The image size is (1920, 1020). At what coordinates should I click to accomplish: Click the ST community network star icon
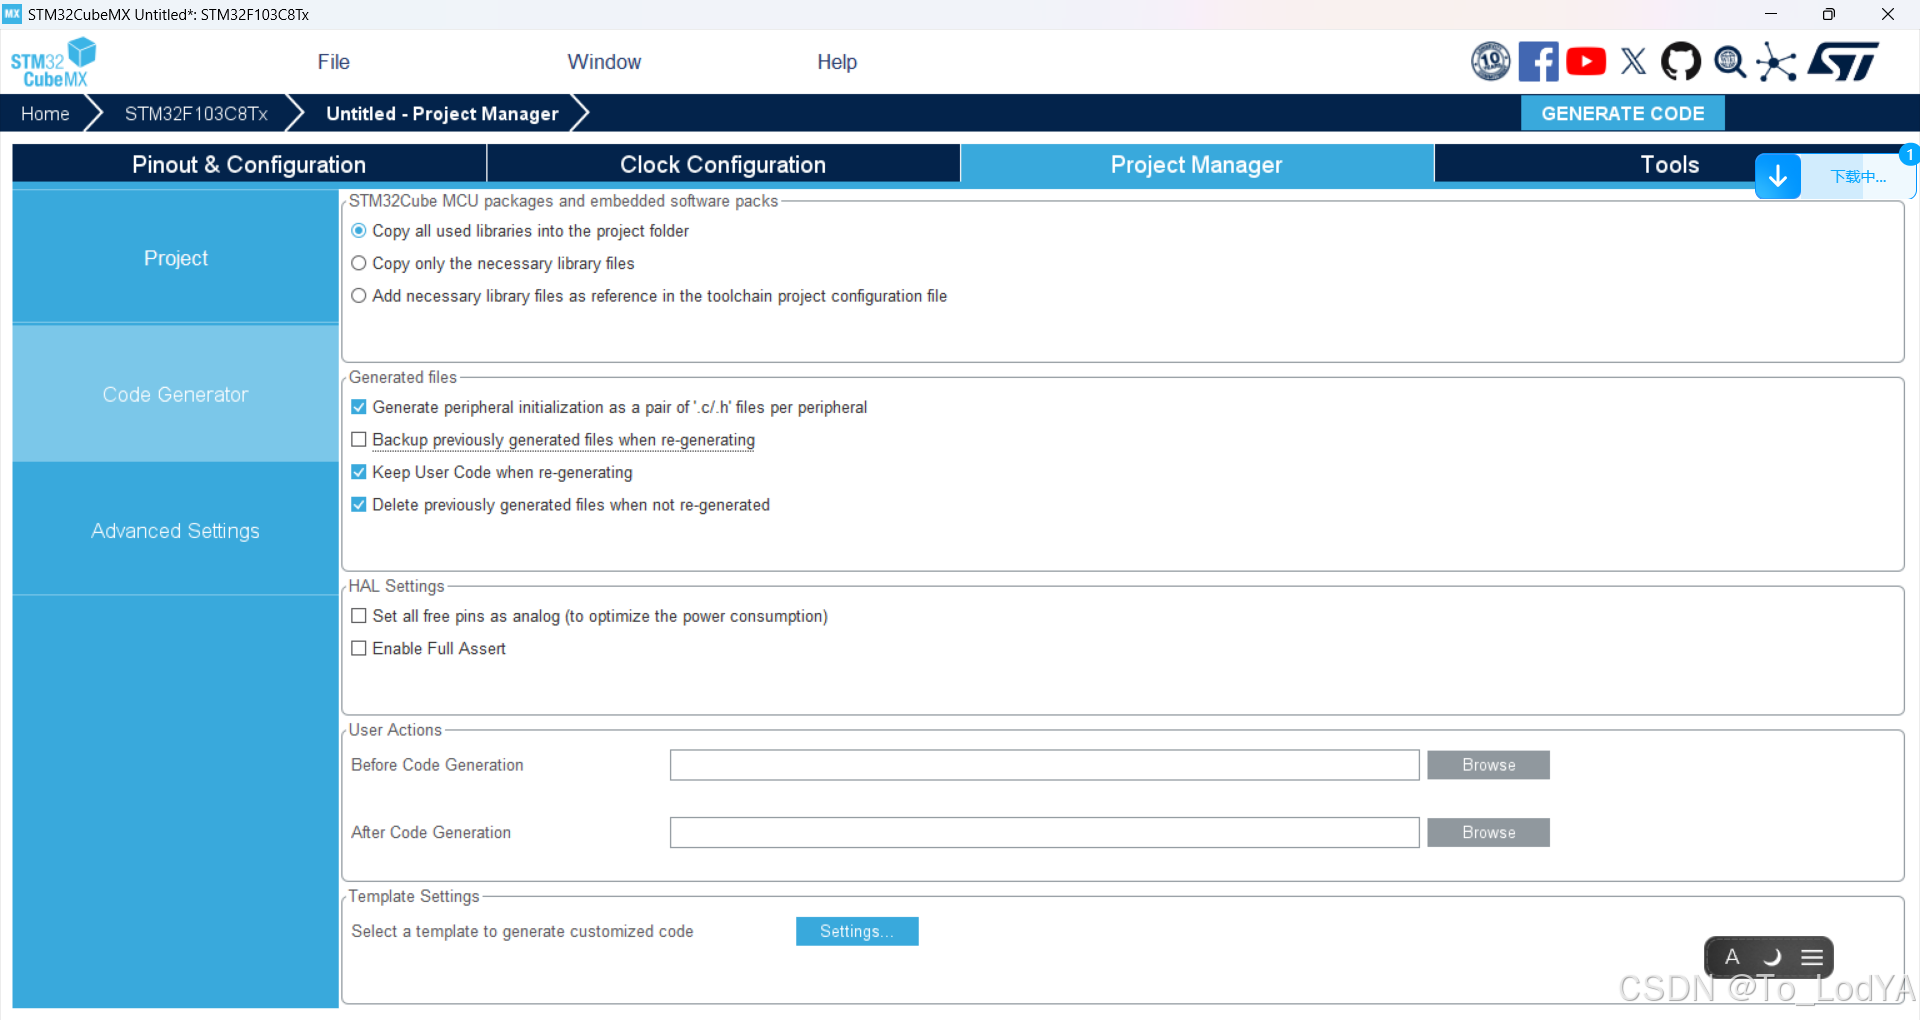tap(1776, 62)
